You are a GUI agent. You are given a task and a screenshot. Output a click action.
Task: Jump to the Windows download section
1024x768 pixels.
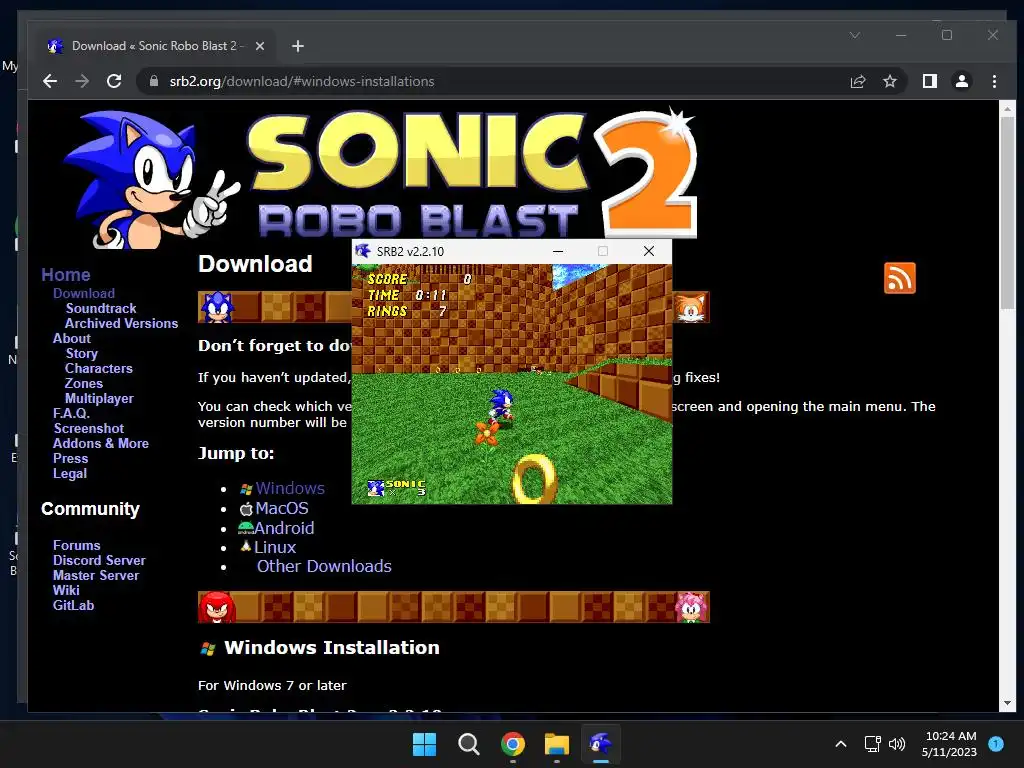290,488
